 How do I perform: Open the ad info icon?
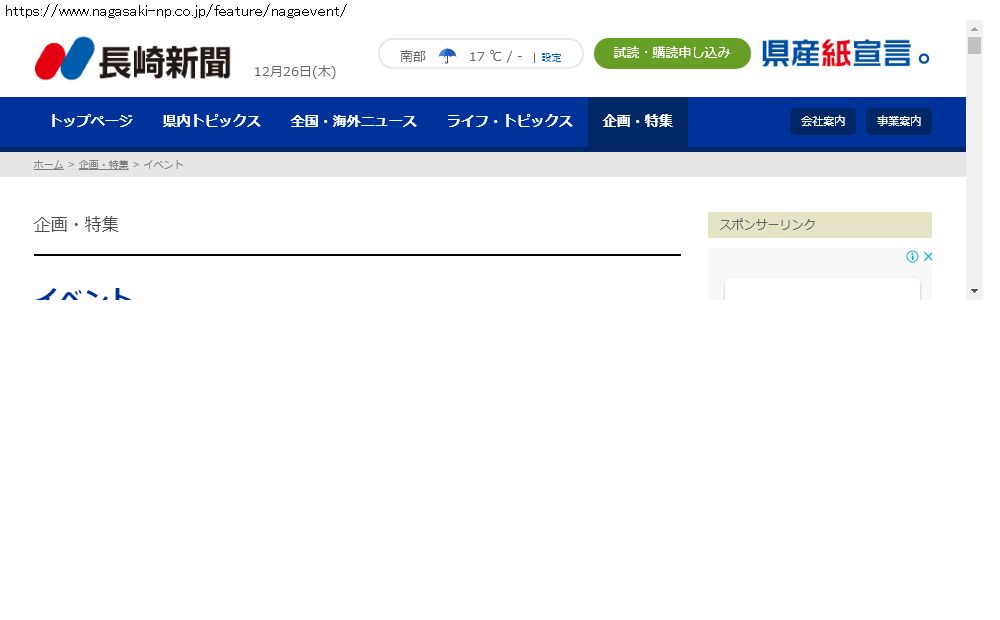(x=912, y=257)
